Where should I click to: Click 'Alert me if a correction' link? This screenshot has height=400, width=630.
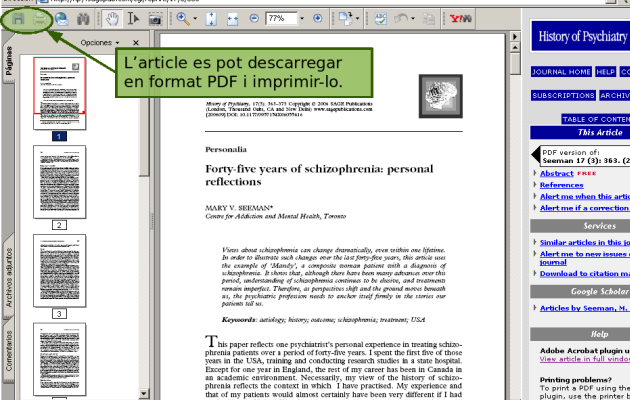(585, 208)
